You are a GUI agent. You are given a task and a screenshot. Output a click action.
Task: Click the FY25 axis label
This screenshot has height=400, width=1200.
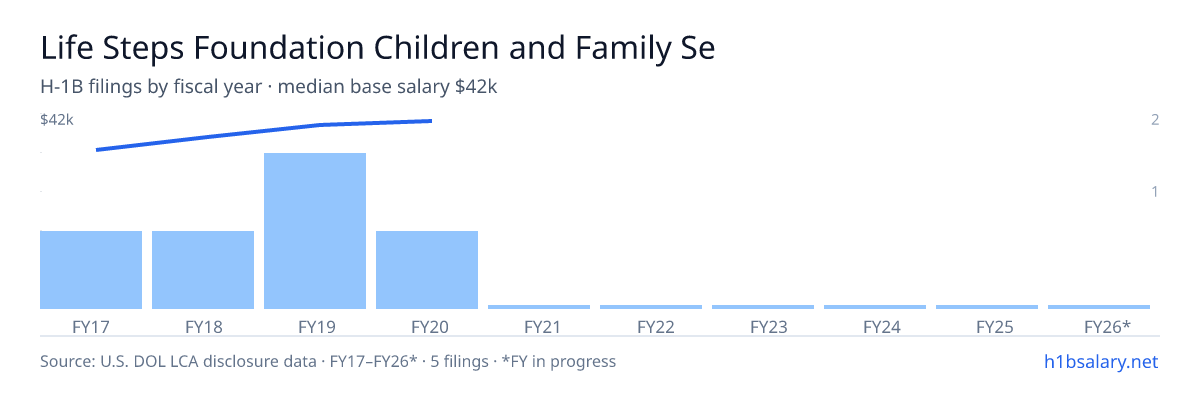pyautogui.click(x=987, y=327)
